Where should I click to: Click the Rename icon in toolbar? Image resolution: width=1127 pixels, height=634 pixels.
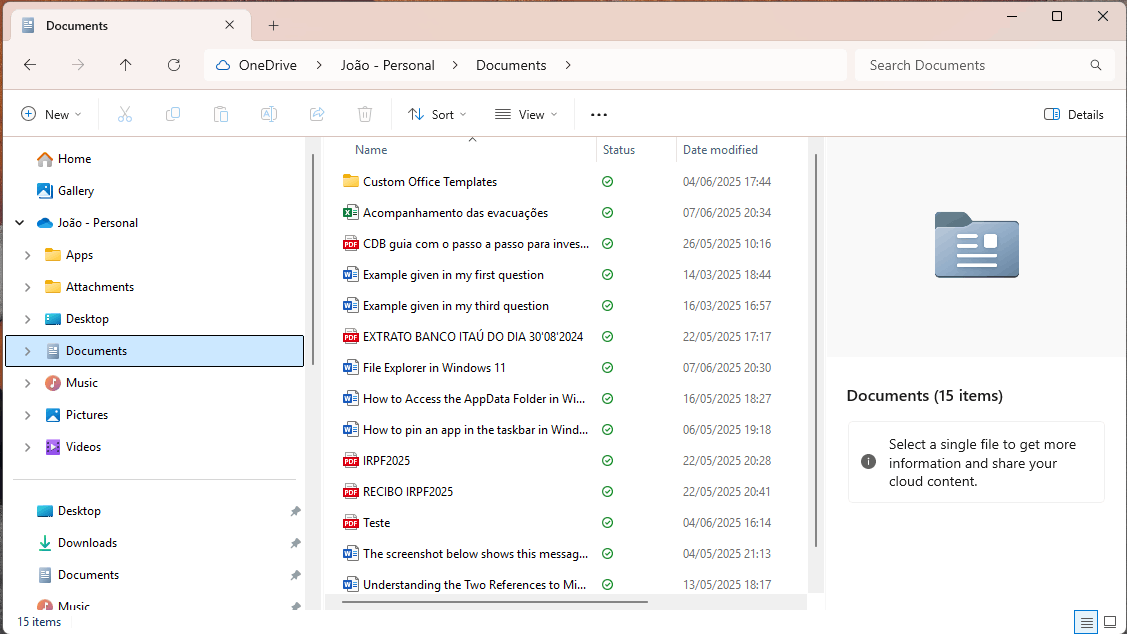pyautogui.click(x=269, y=114)
